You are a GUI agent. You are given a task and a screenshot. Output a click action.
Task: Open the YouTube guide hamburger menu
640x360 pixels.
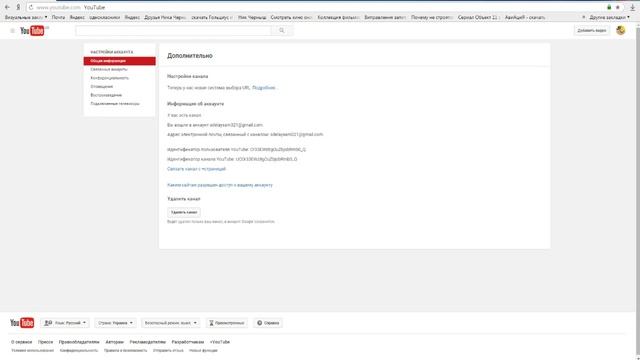[12, 31]
